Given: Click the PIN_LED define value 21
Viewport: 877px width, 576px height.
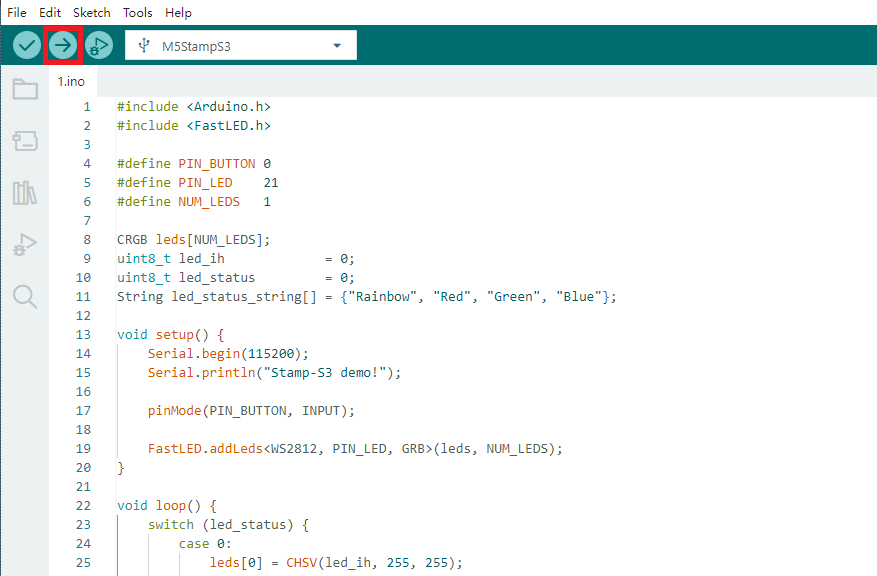Looking at the screenshot, I should tap(271, 182).
